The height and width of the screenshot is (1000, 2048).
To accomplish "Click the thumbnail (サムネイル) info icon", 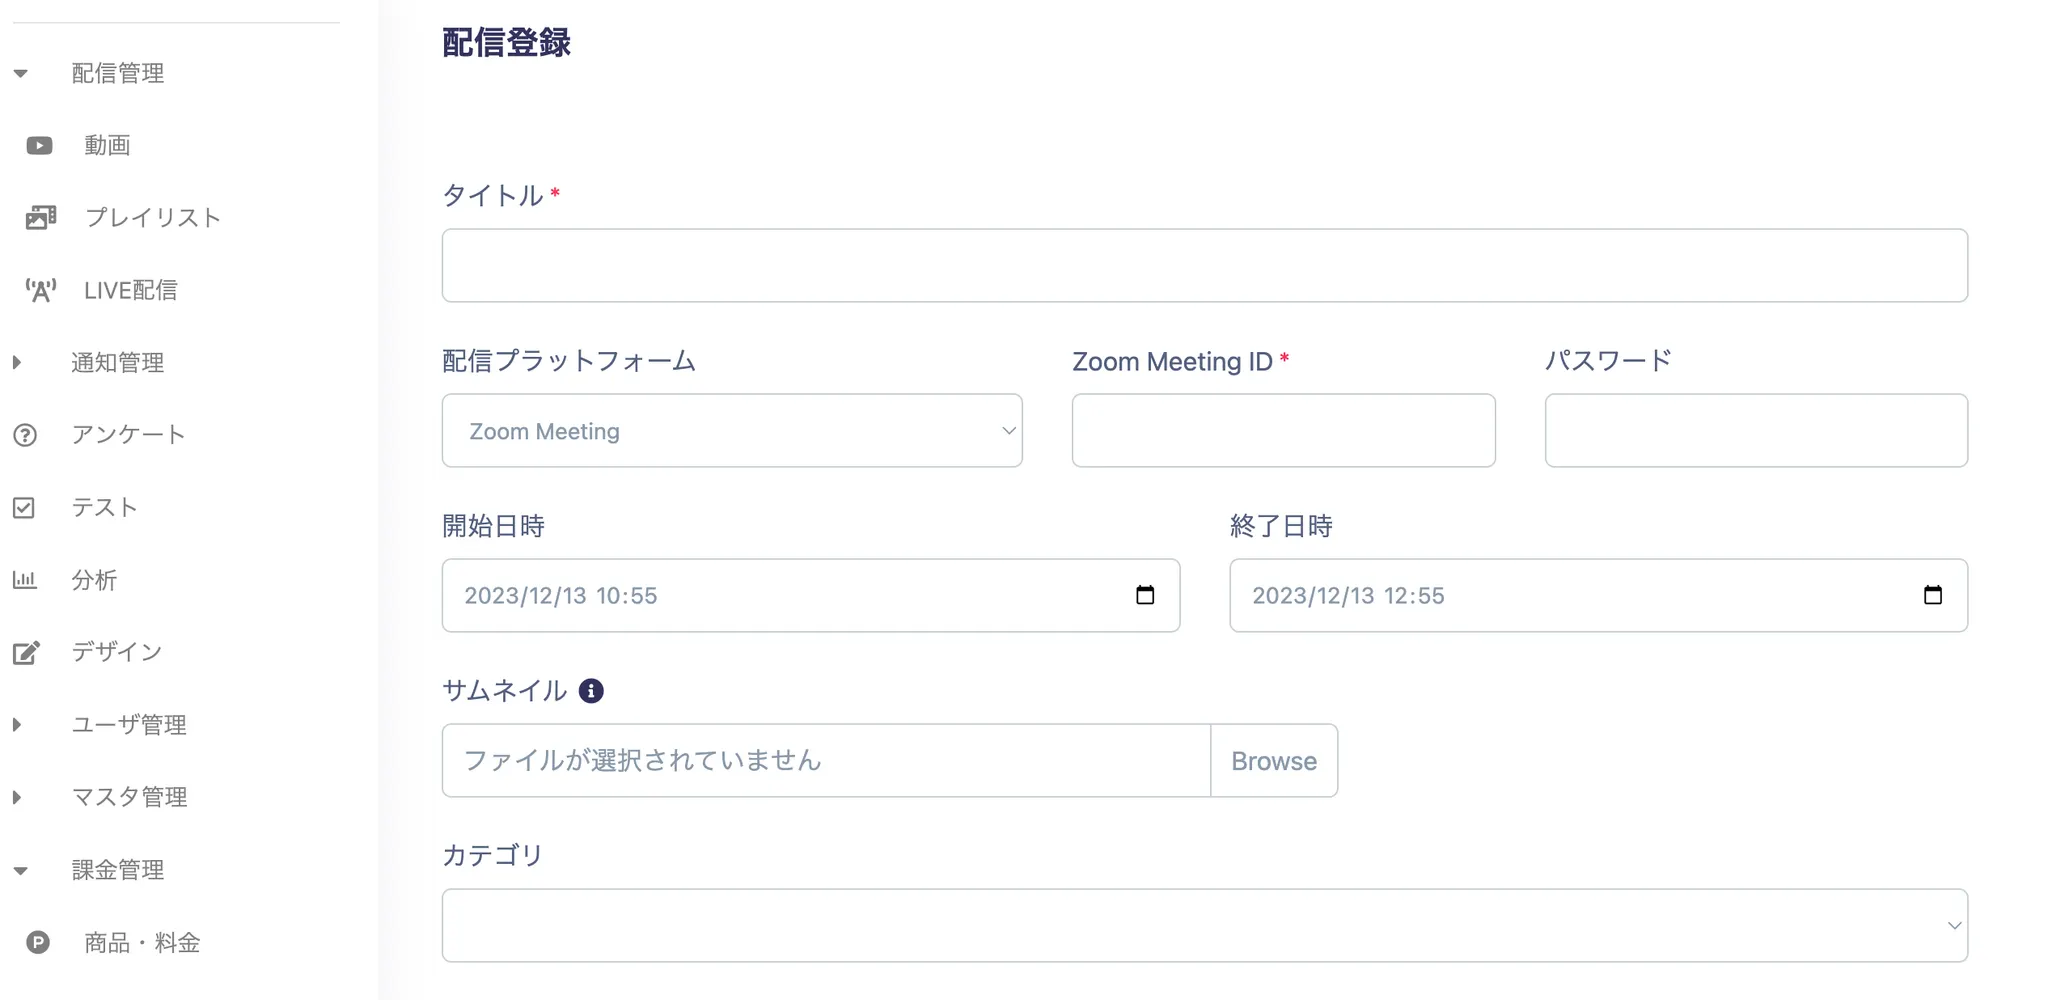I will (x=591, y=691).
